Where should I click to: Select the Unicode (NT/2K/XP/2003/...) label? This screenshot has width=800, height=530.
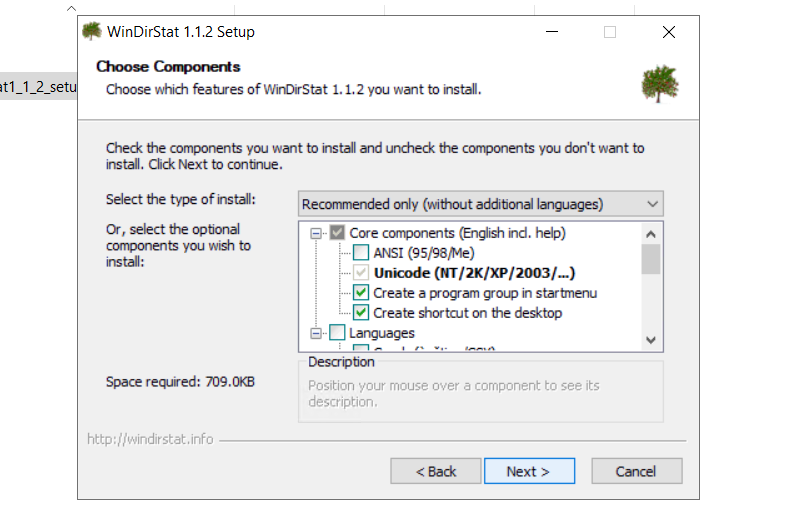point(474,273)
